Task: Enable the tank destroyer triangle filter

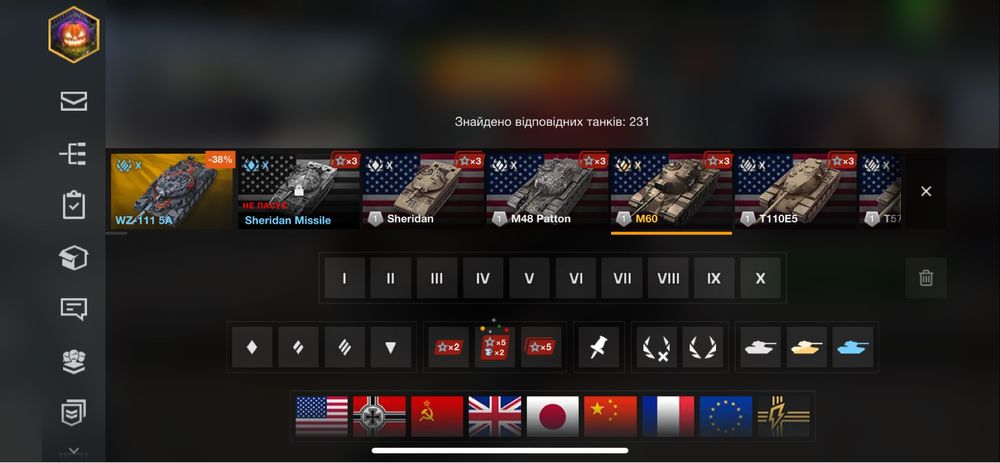Action: point(390,347)
